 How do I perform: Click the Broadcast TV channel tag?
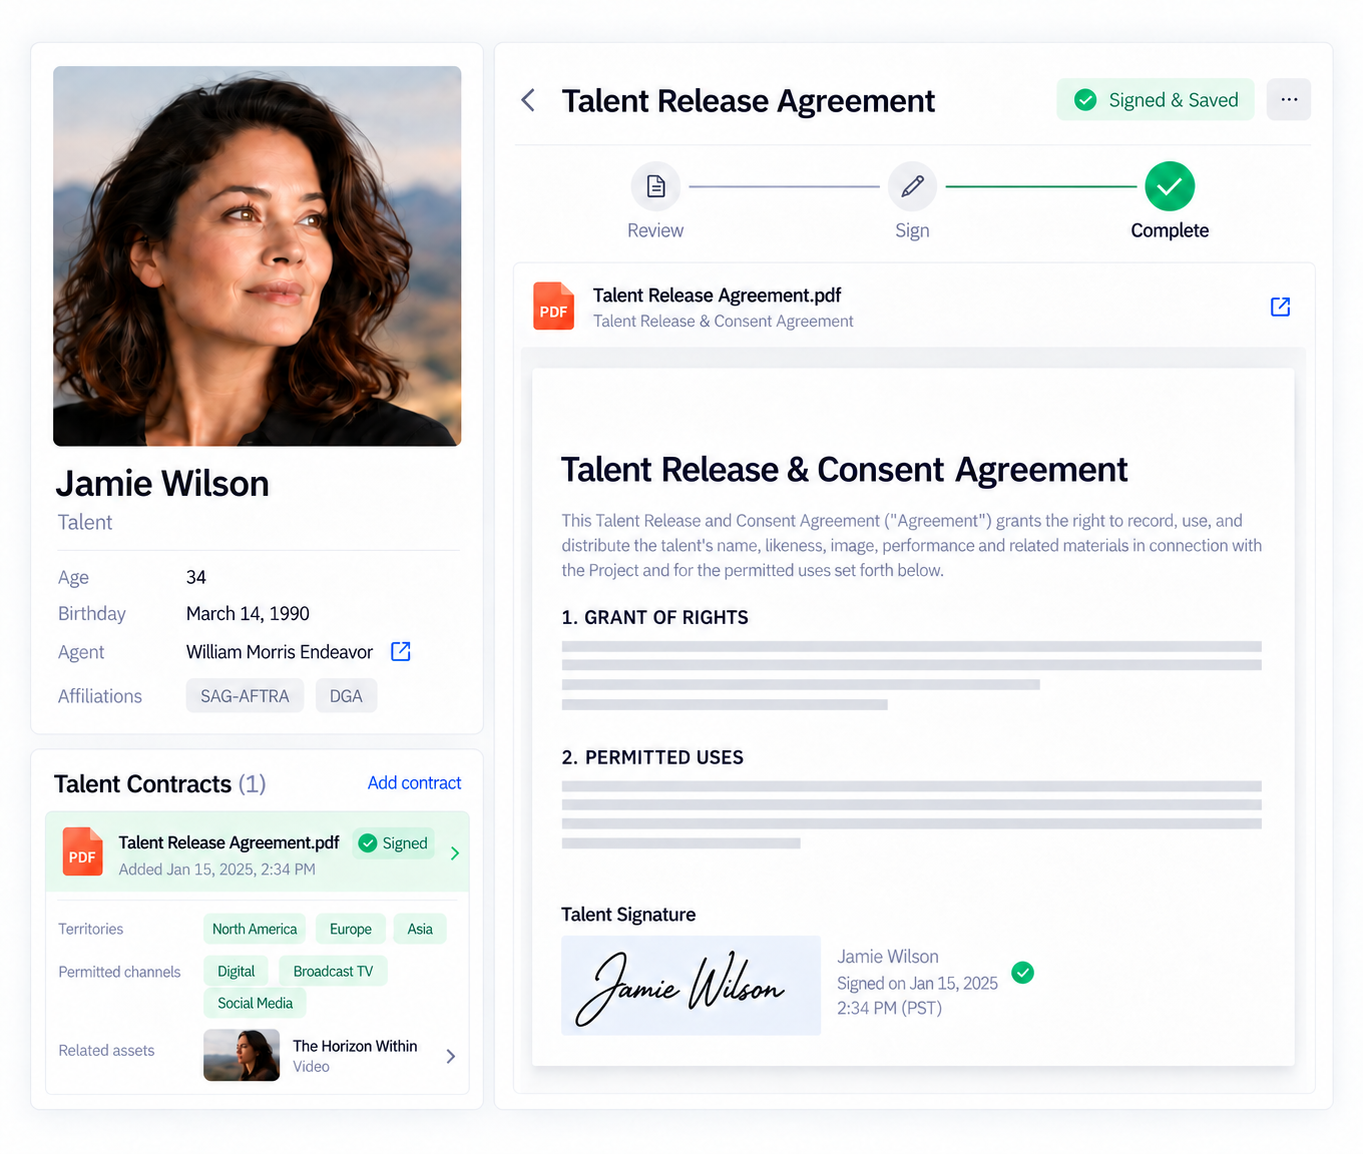tap(333, 971)
